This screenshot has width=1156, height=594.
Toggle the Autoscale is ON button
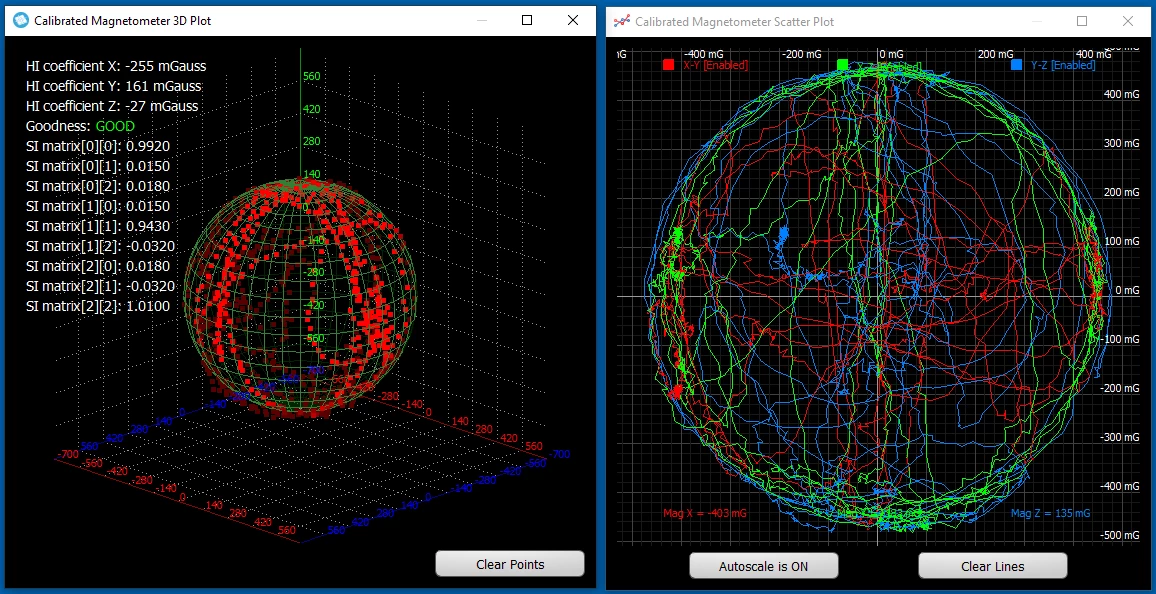point(764,567)
